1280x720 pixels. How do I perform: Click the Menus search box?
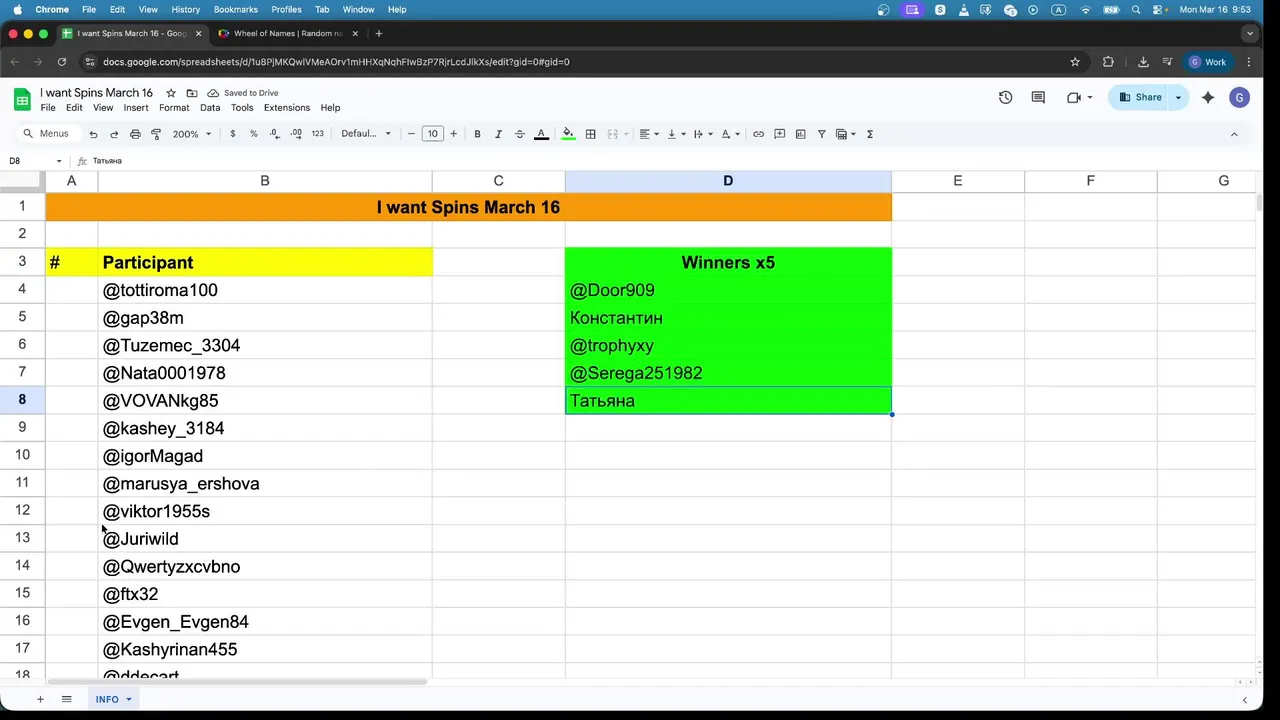47,134
